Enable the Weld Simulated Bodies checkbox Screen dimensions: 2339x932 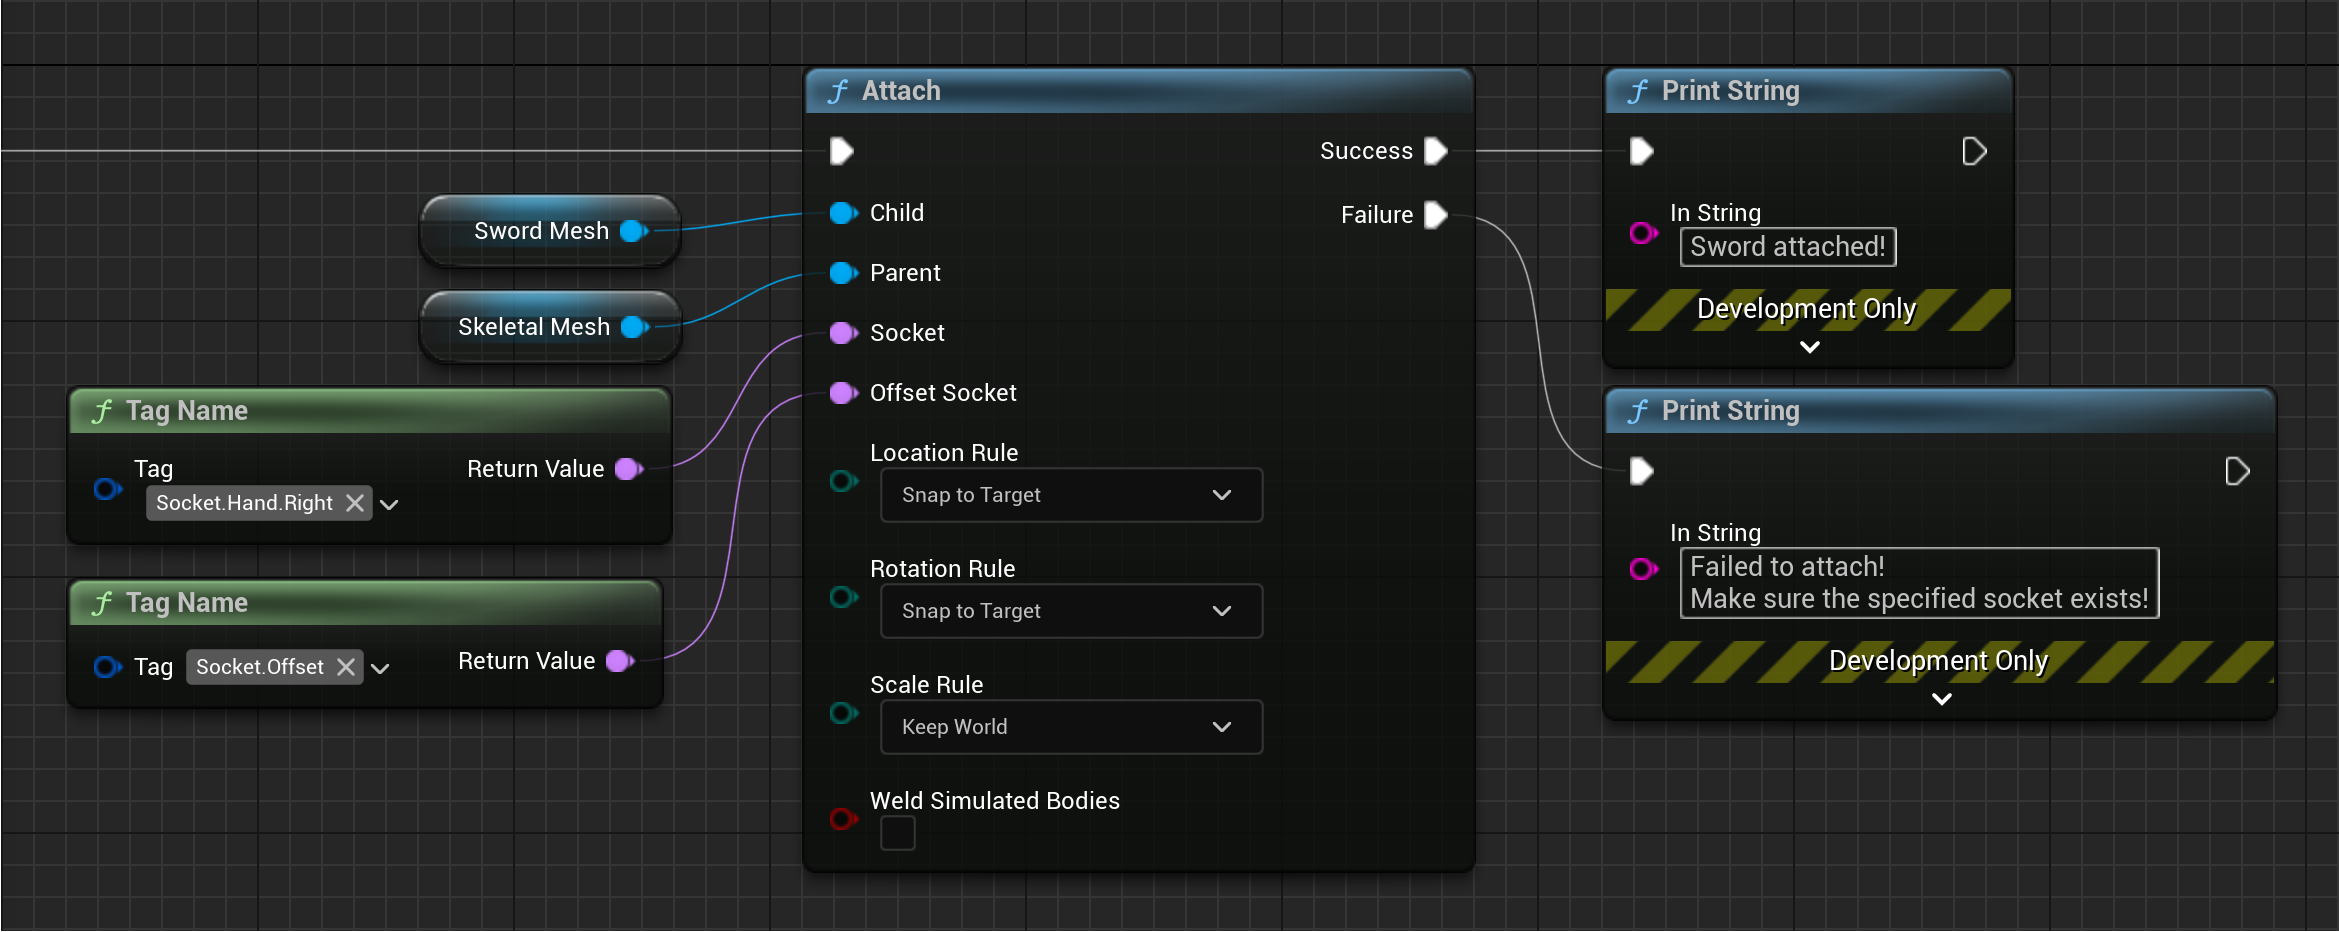pyautogui.click(x=897, y=833)
